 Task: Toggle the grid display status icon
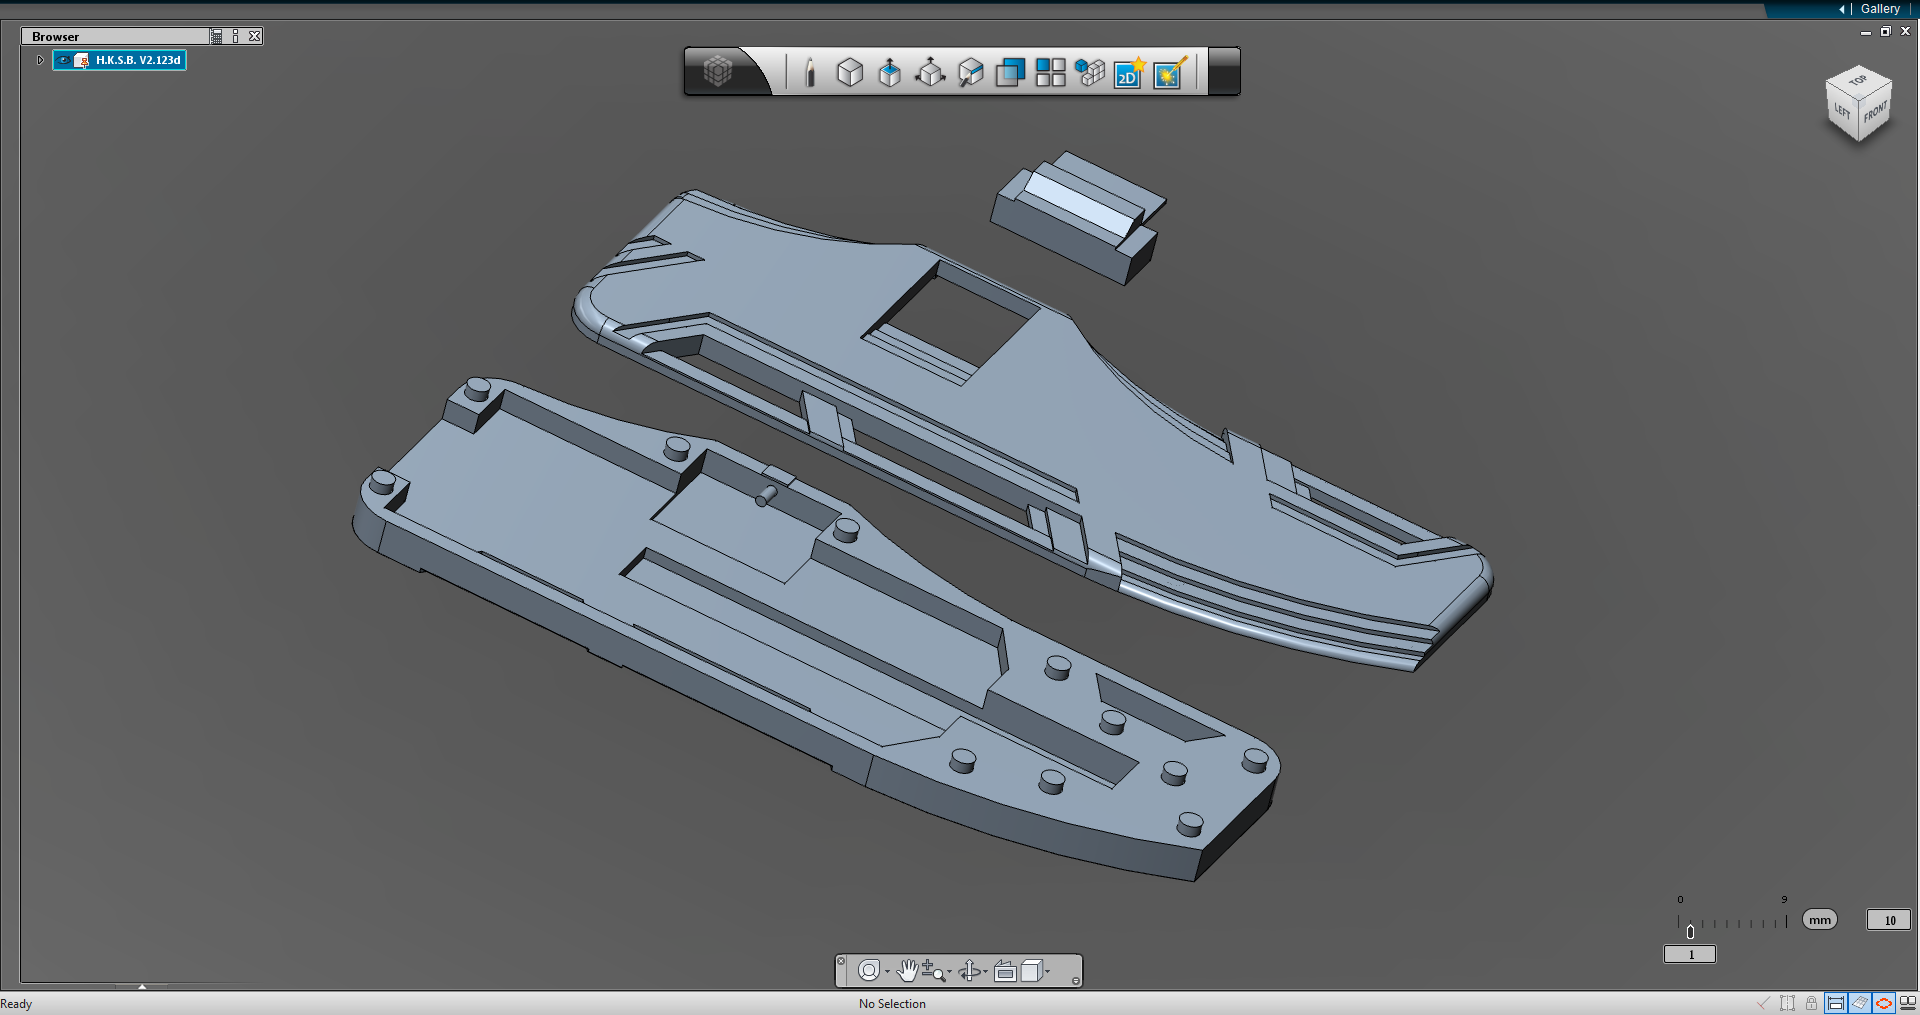click(1860, 1003)
